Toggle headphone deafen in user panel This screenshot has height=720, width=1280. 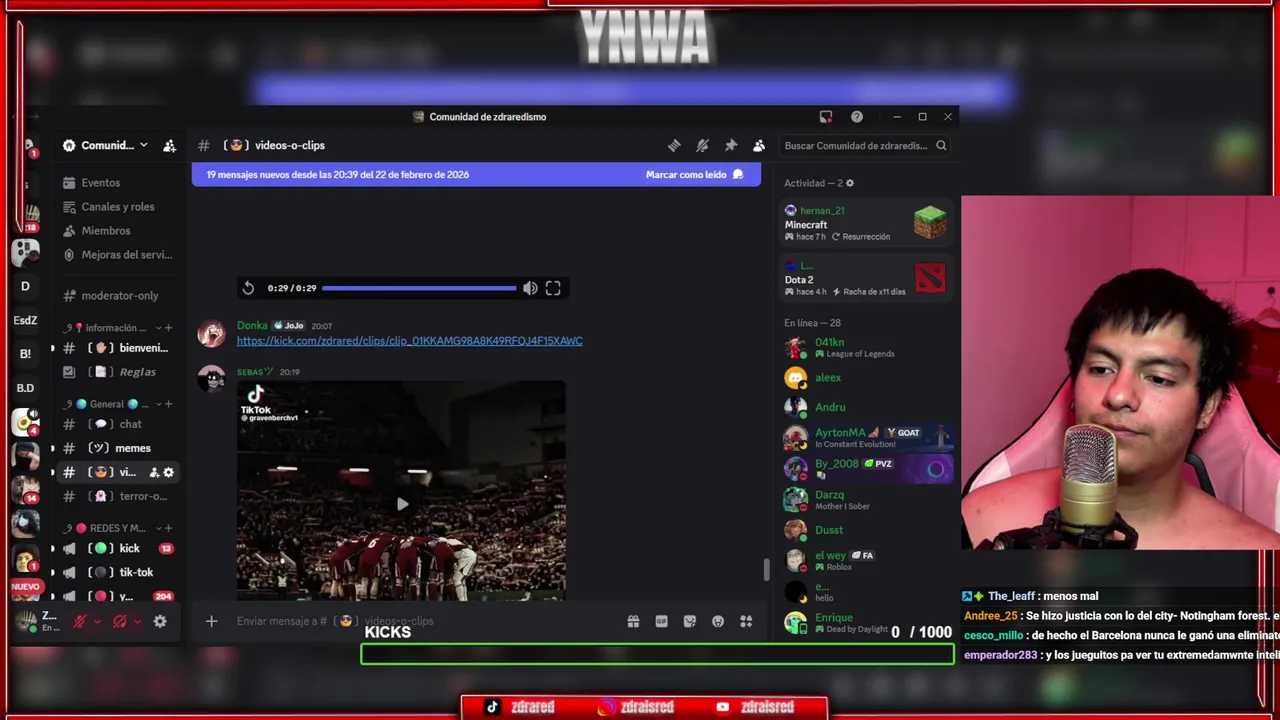click(x=119, y=621)
